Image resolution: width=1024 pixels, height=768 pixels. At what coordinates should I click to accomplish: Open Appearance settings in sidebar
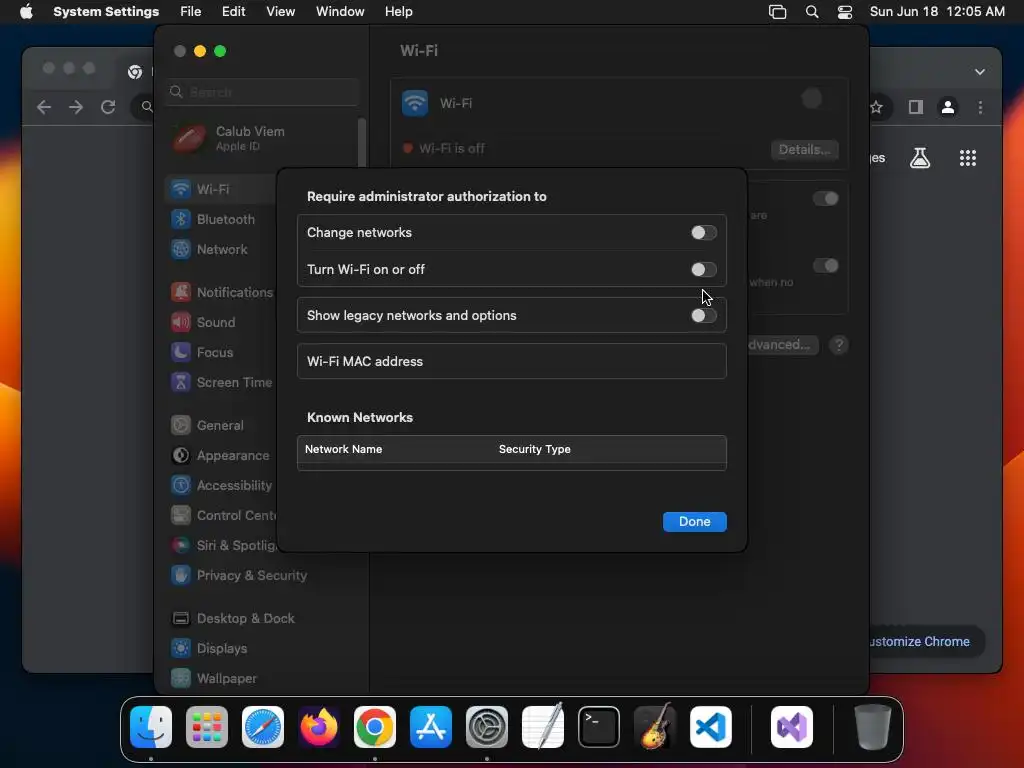(221, 455)
